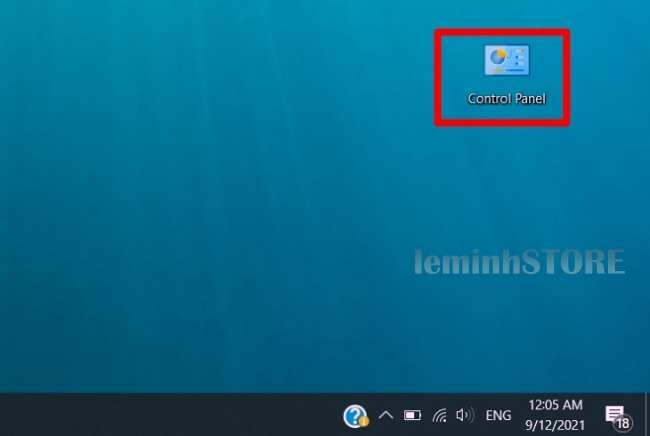The image size is (650, 436).
Task: Open the speaker volume icon
Action: tap(464, 415)
